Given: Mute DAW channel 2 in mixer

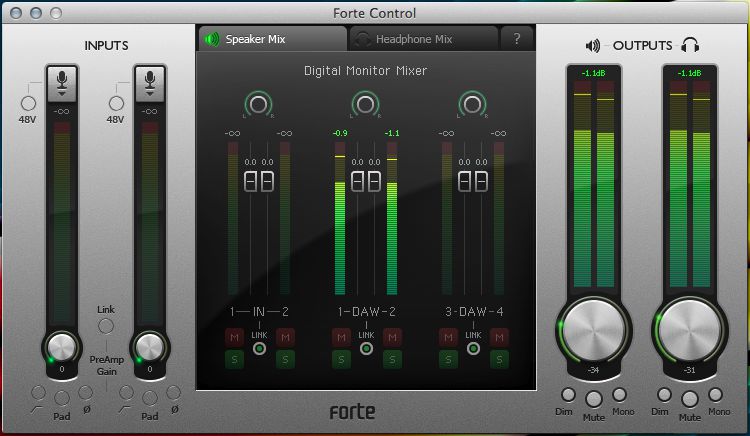Looking at the screenshot, I should click(x=392, y=338).
